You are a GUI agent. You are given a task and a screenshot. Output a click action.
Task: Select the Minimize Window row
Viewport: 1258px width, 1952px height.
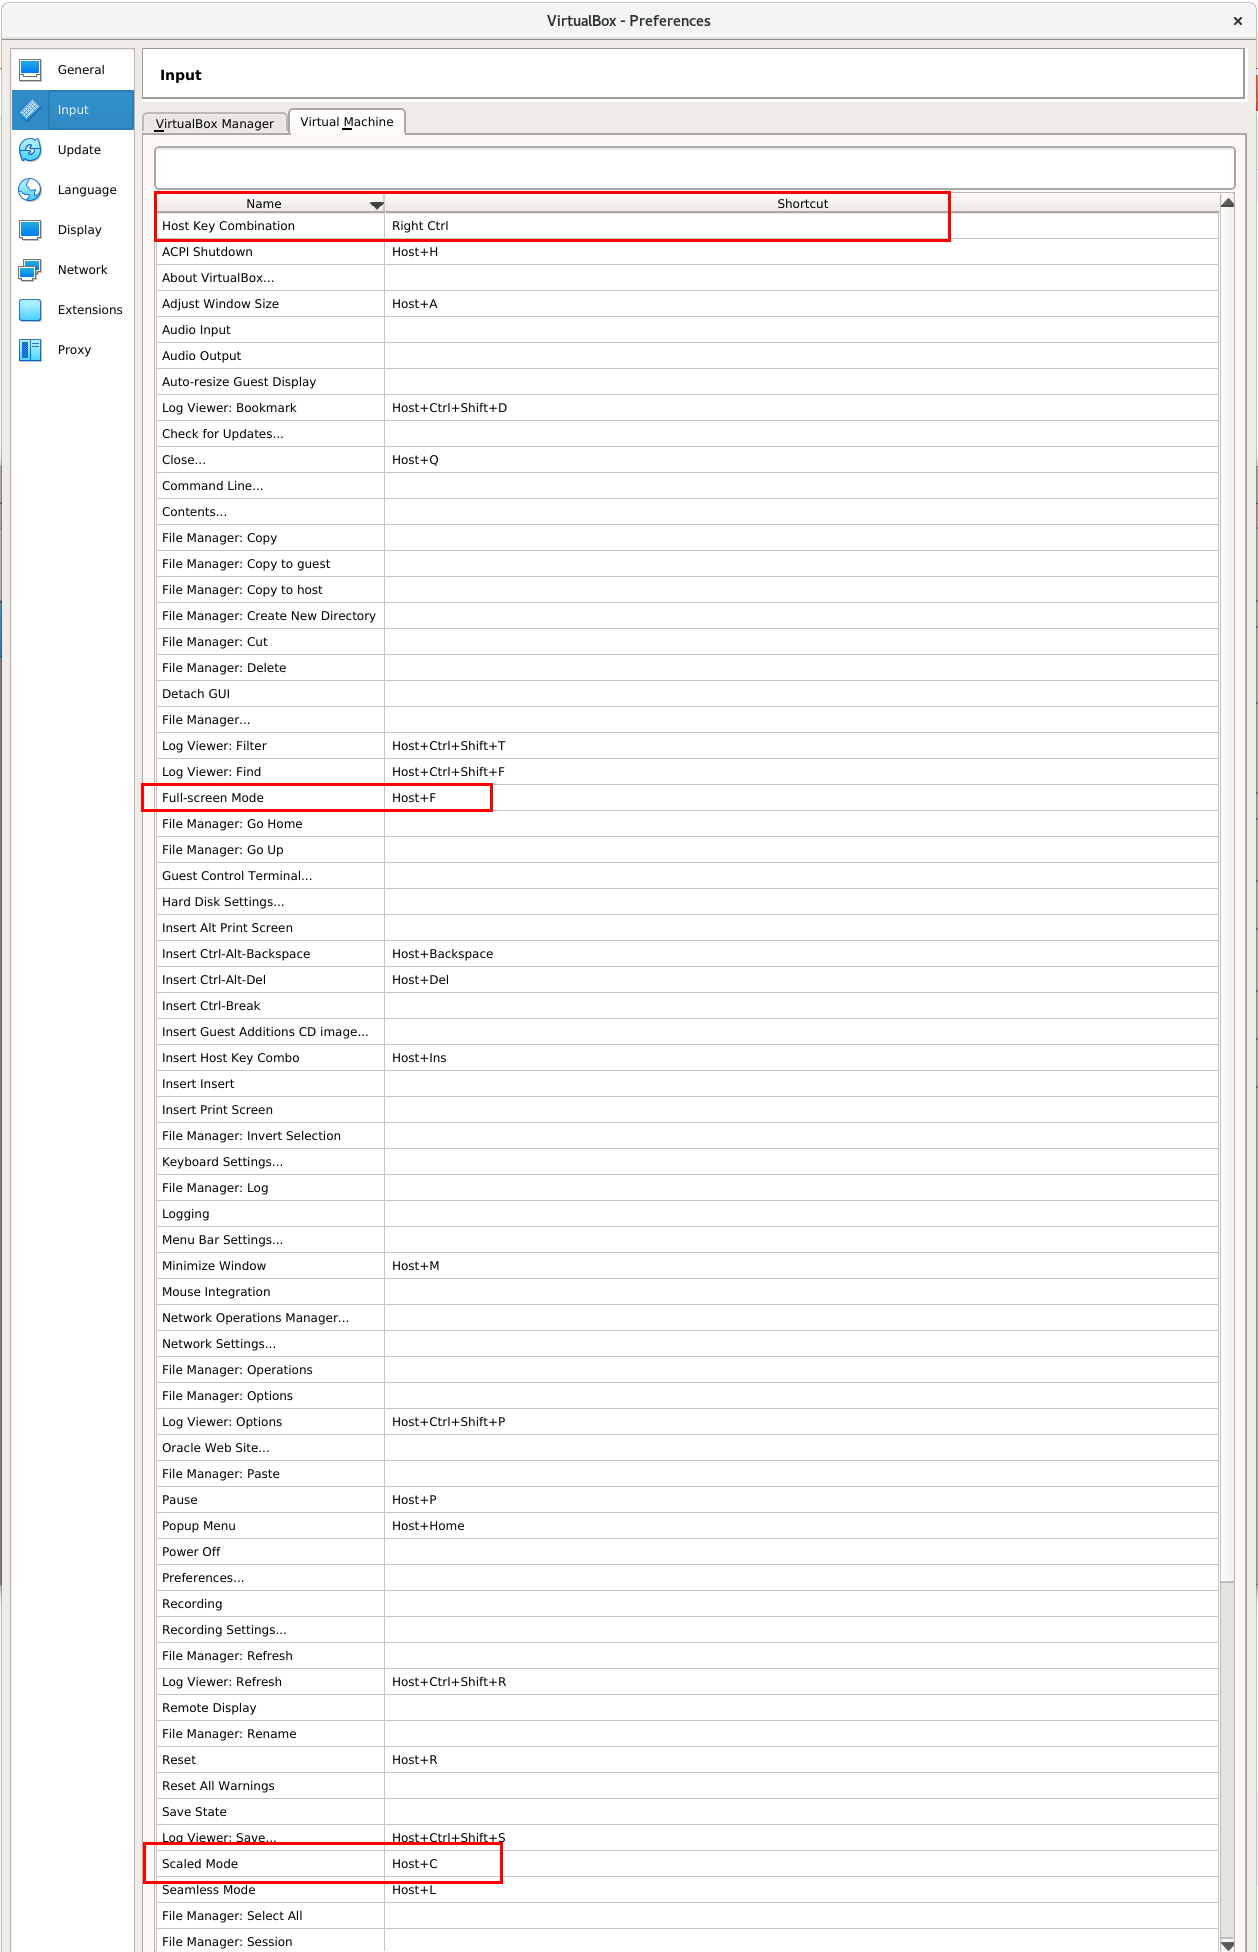click(687, 1266)
